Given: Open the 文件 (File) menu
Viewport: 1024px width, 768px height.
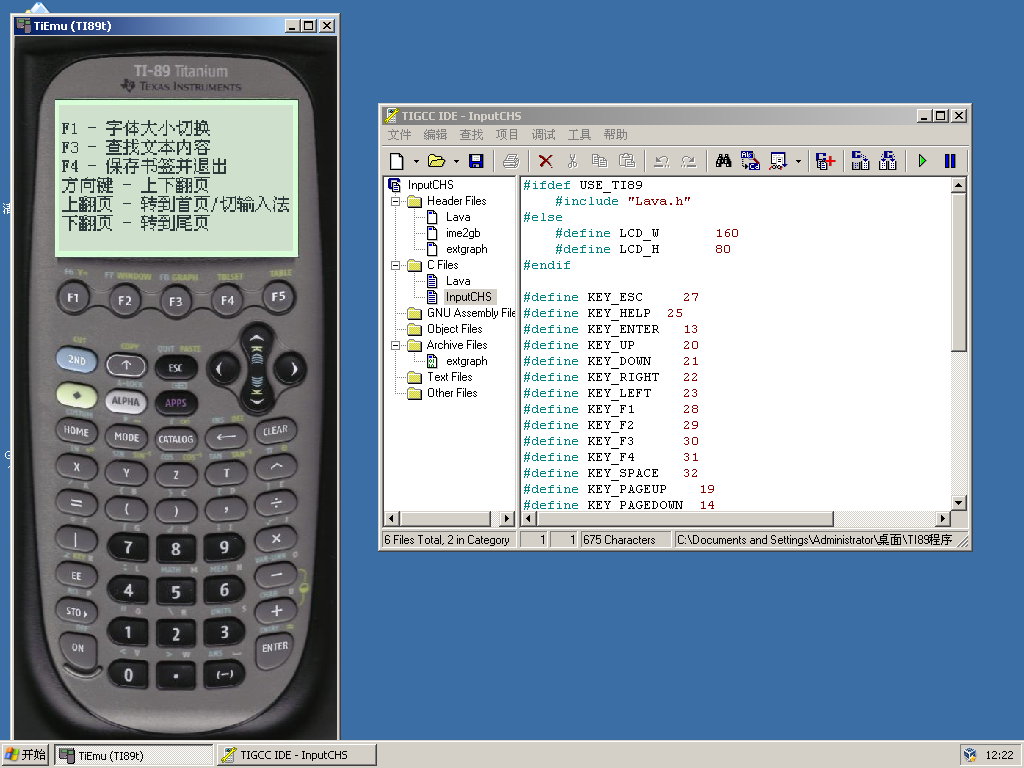Looking at the screenshot, I should [x=399, y=135].
